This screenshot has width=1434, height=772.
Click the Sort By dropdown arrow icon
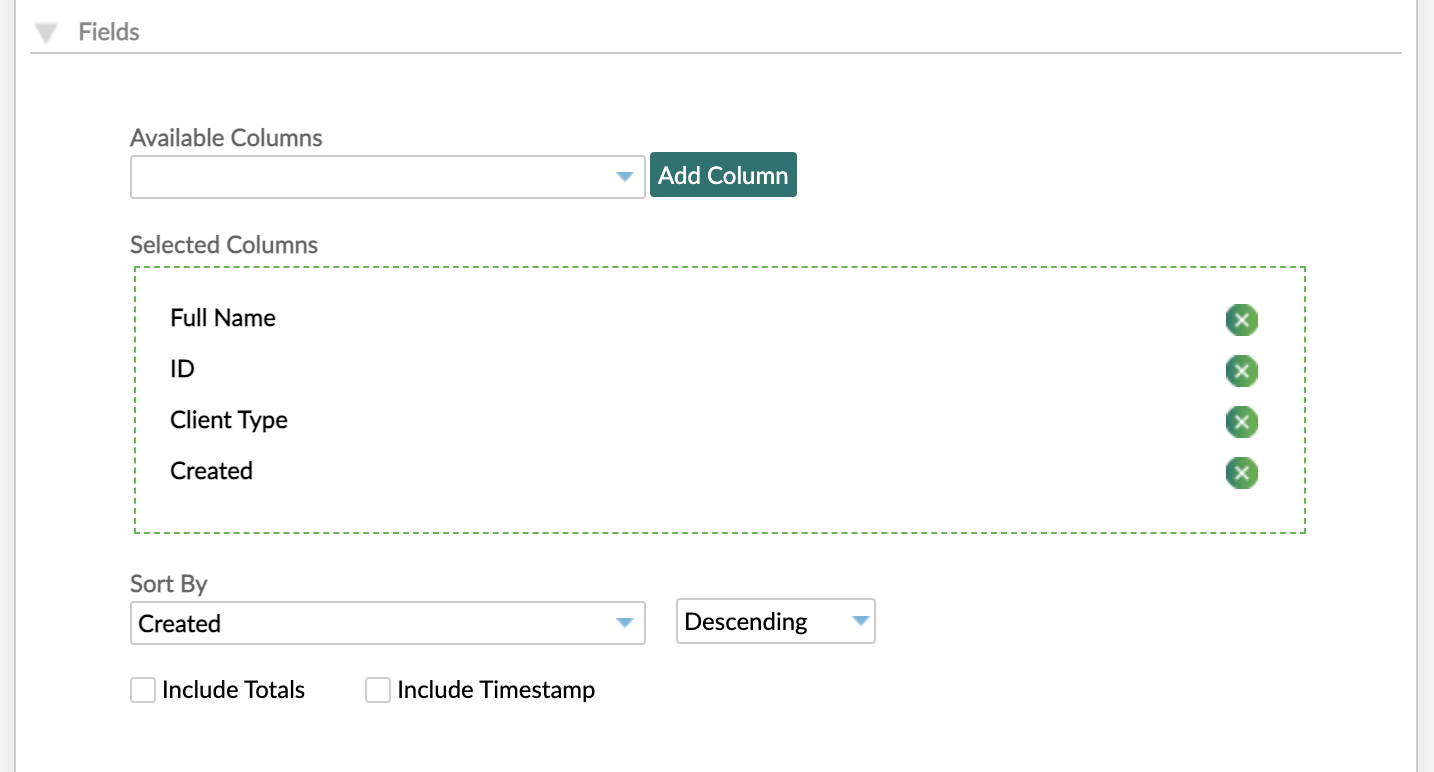pyautogui.click(x=625, y=622)
